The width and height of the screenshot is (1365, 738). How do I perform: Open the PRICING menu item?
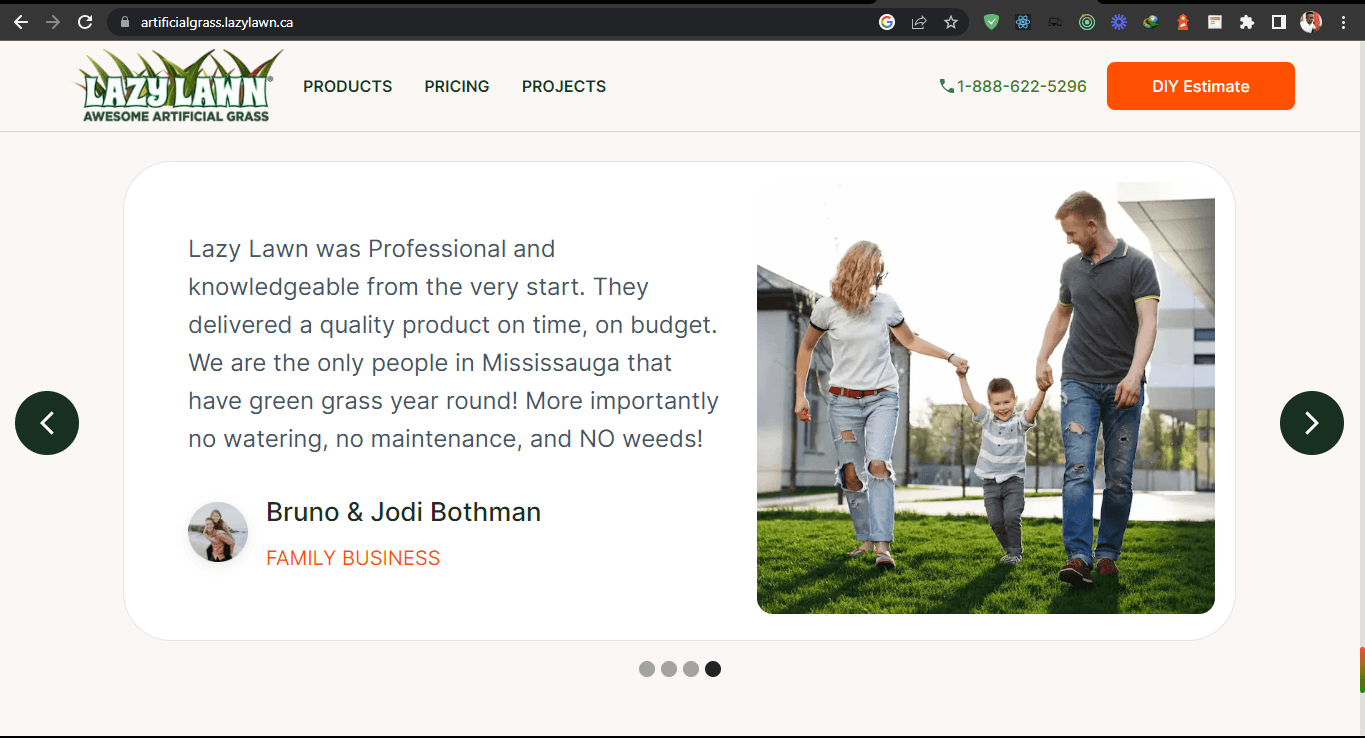tap(457, 86)
